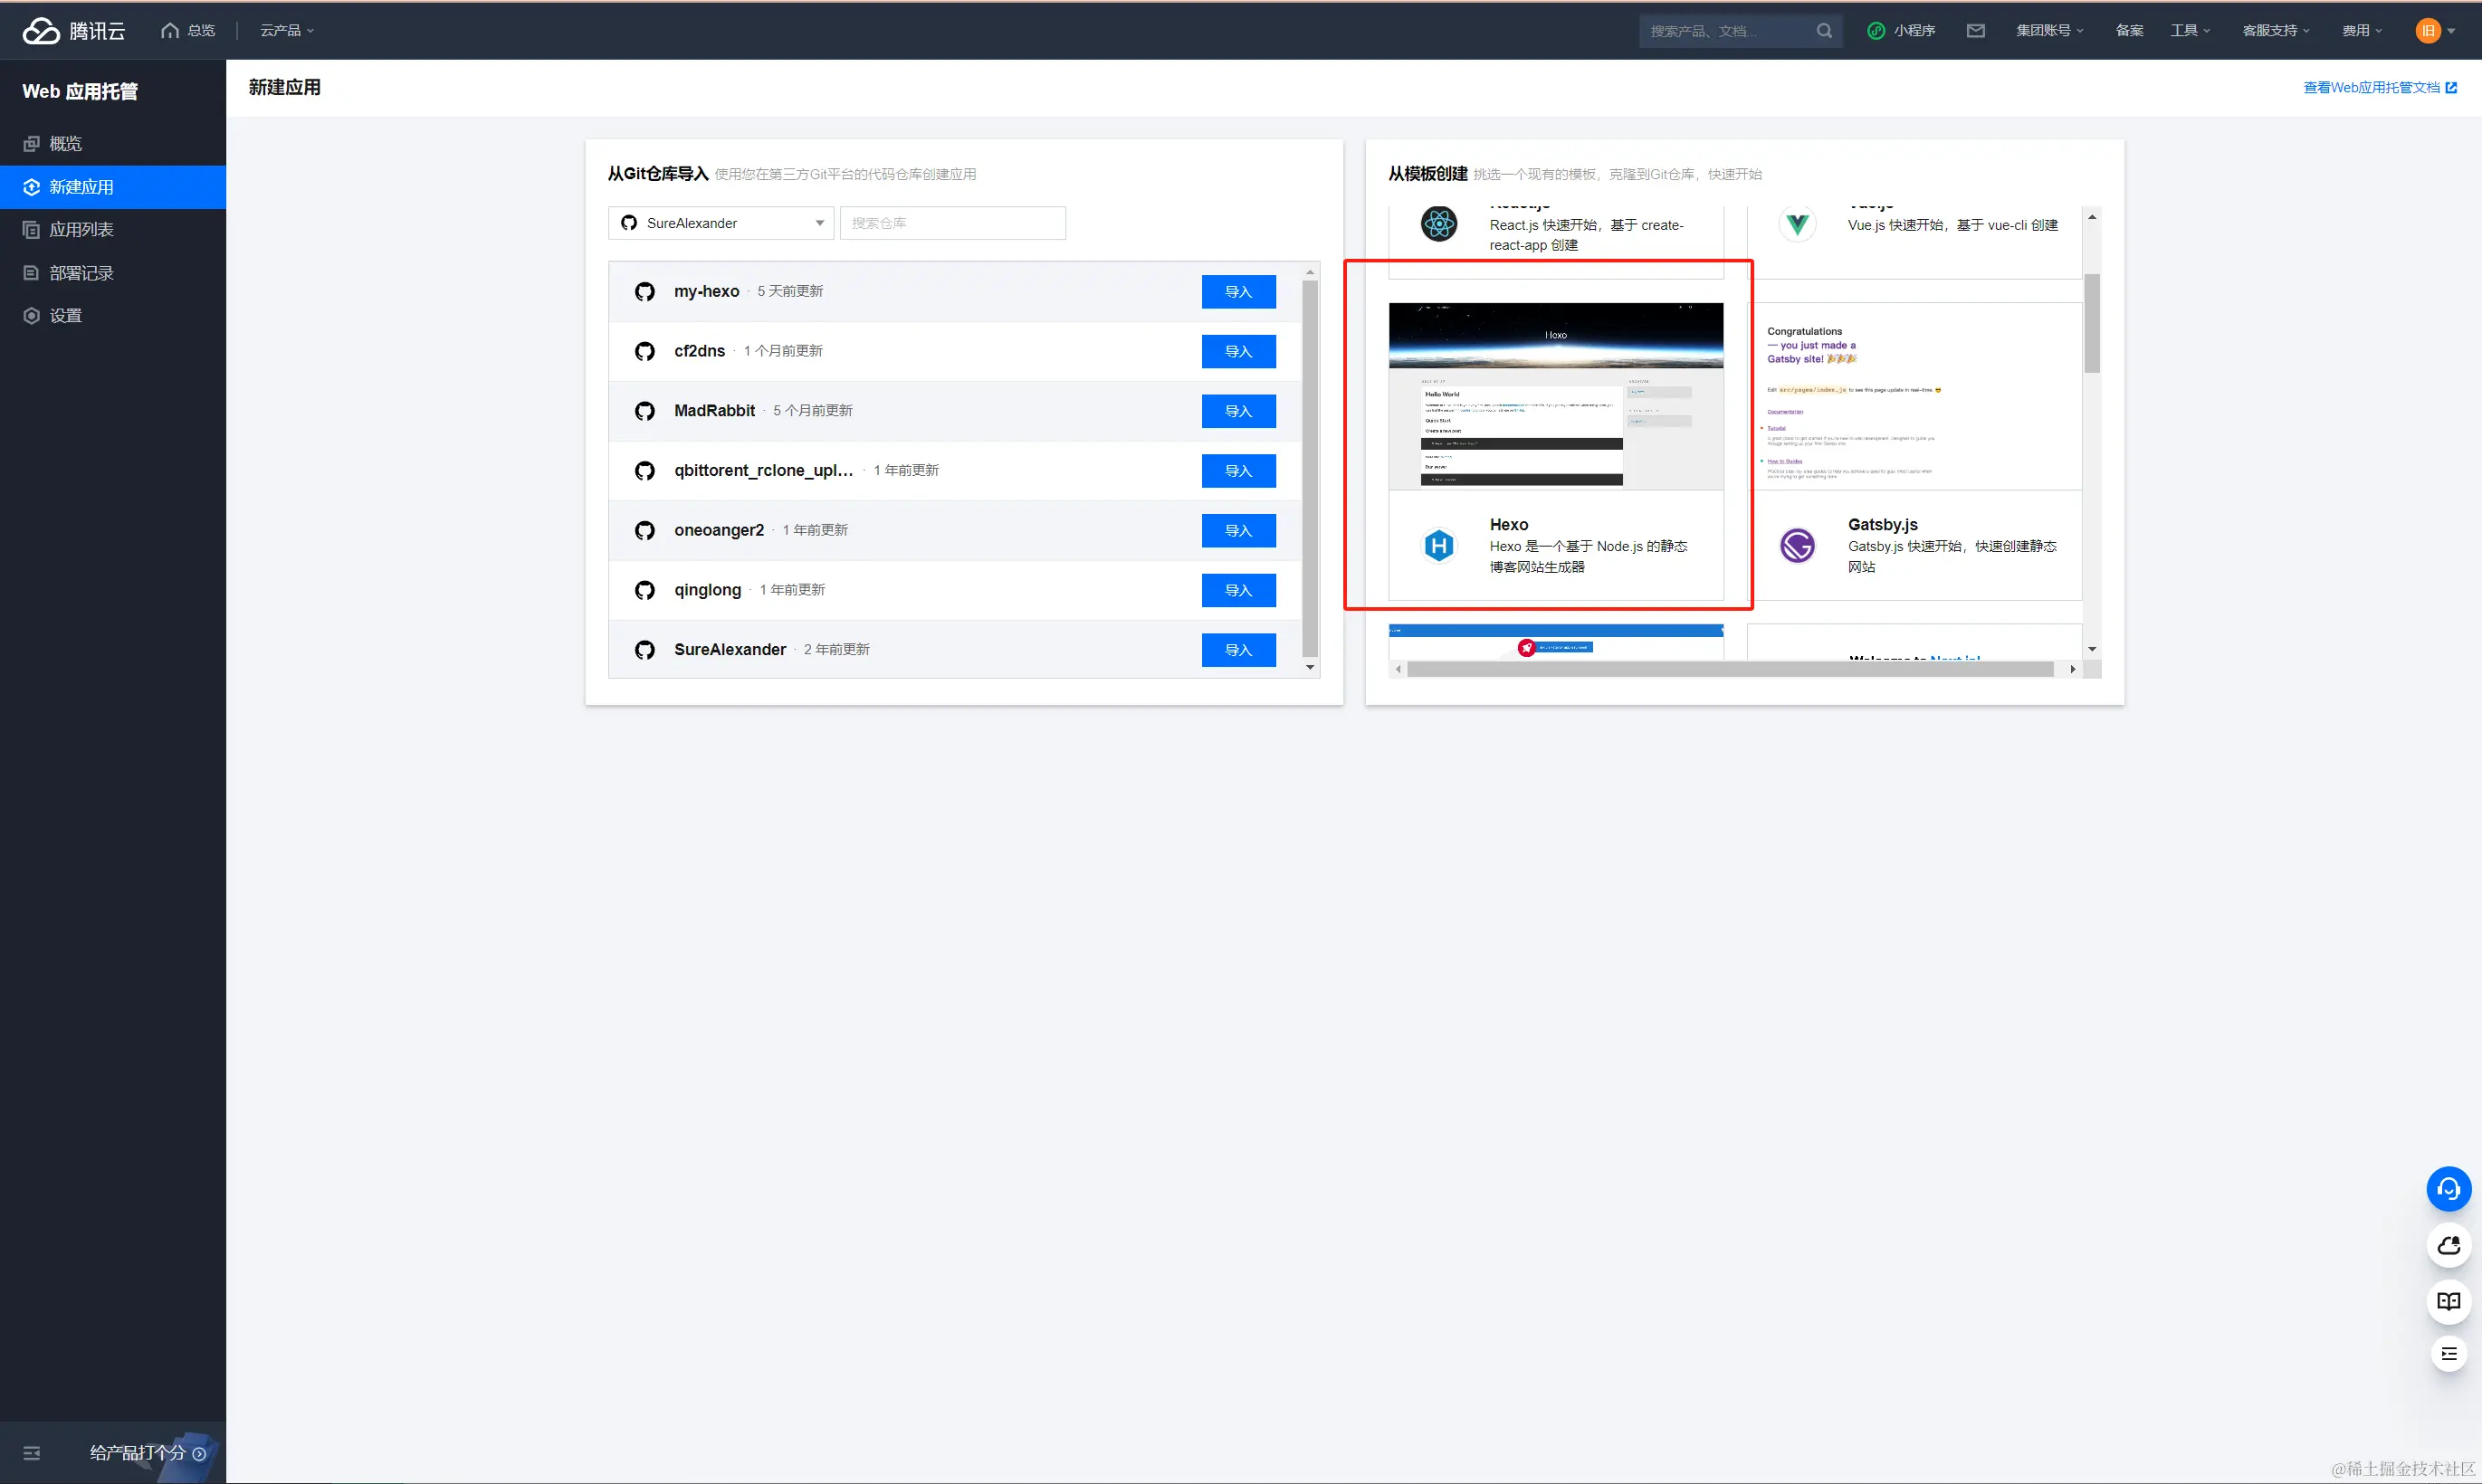Open the mail inbox envelope icon
This screenshot has width=2482, height=1484.
pos(1975,31)
